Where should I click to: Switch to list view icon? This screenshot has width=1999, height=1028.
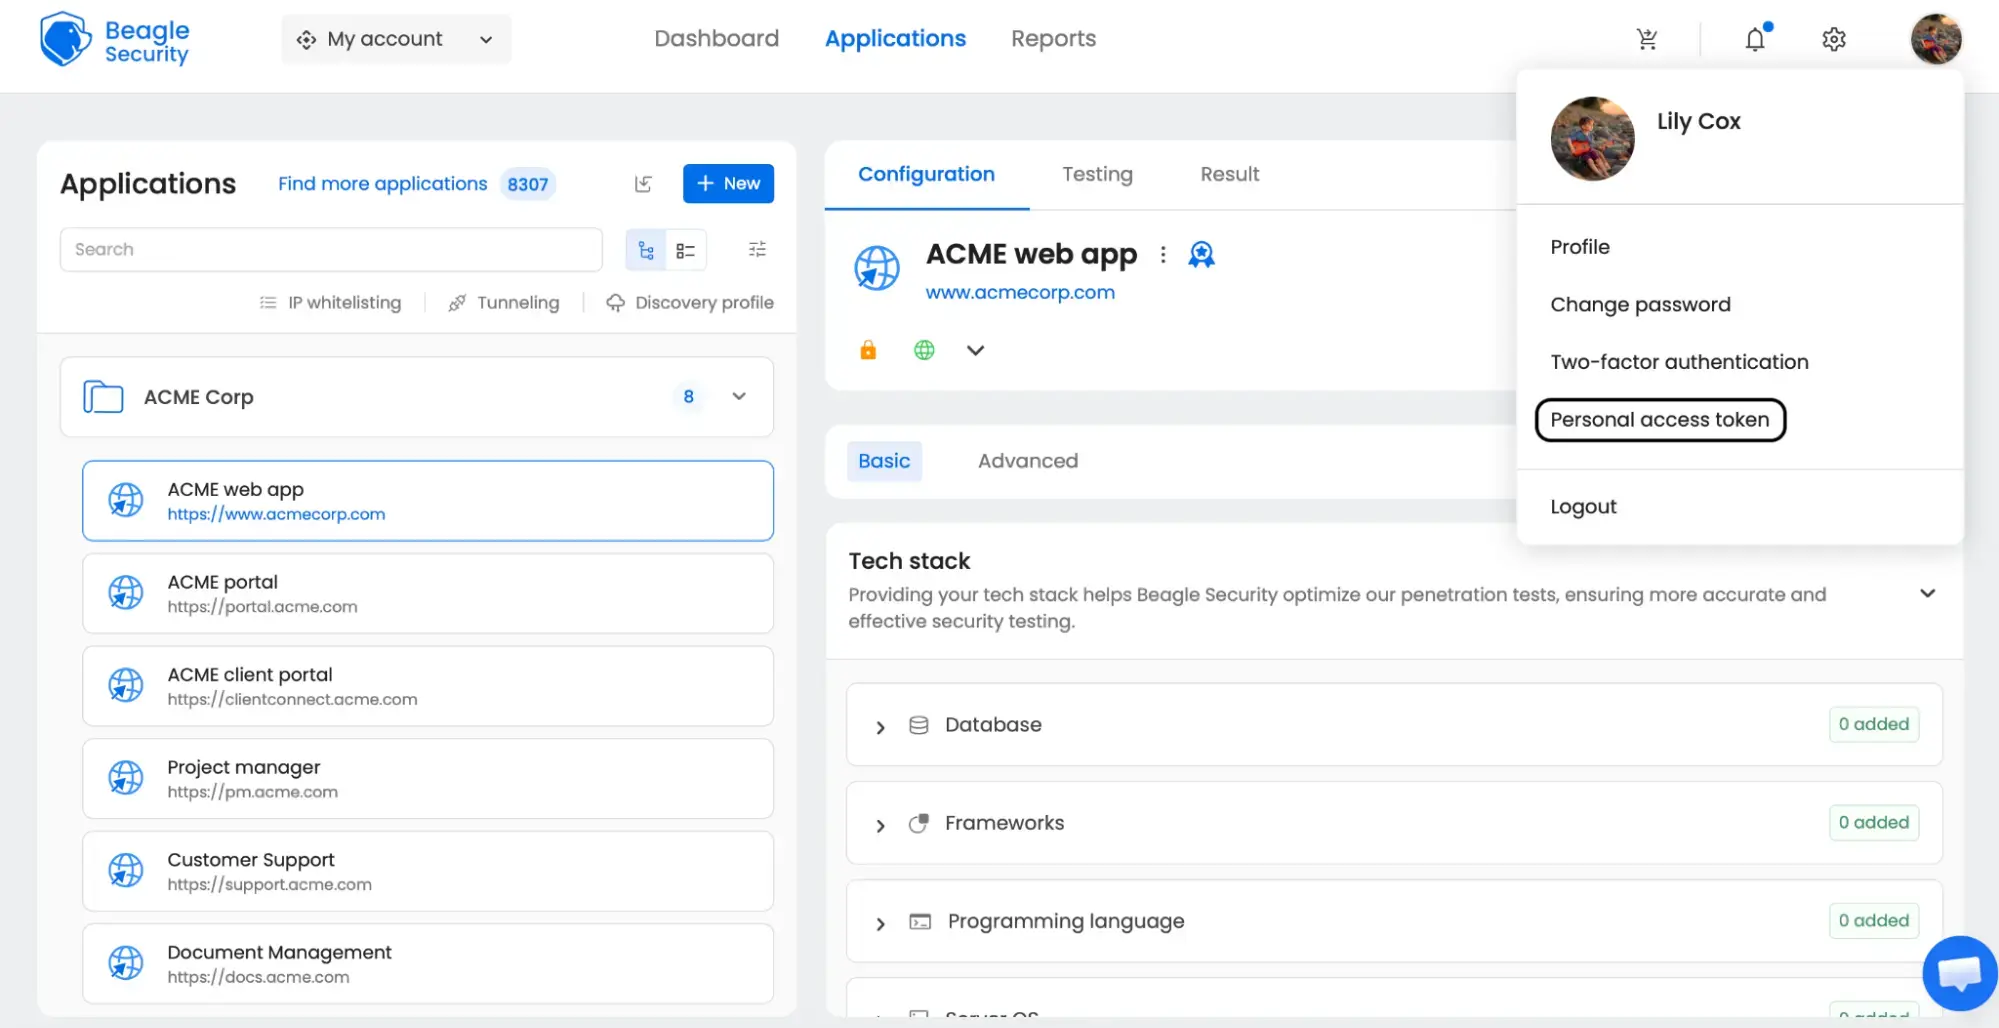point(686,250)
